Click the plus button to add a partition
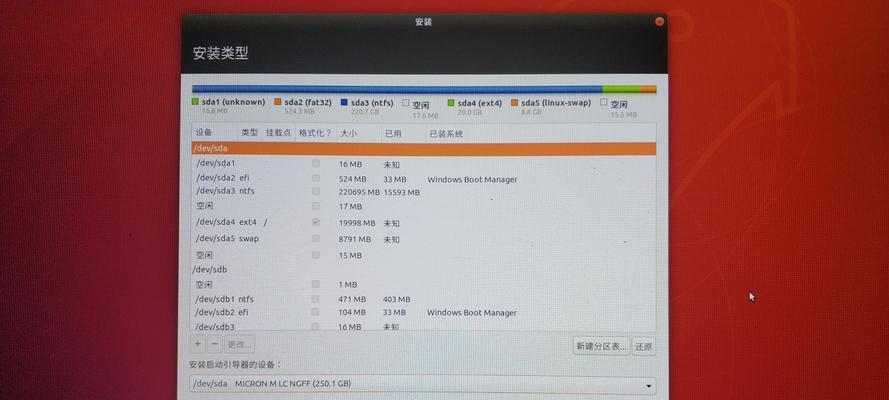The width and height of the screenshot is (889, 400). [198, 344]
